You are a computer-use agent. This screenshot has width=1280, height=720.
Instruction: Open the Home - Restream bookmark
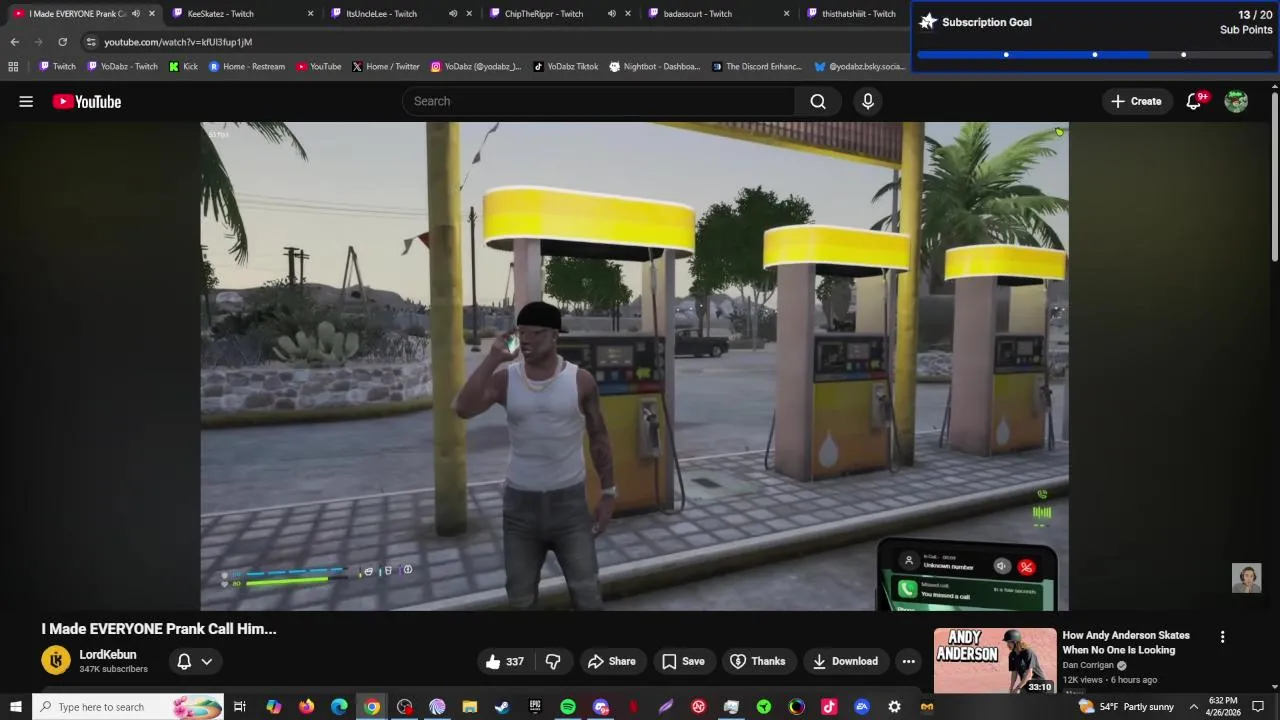[247, 67]
